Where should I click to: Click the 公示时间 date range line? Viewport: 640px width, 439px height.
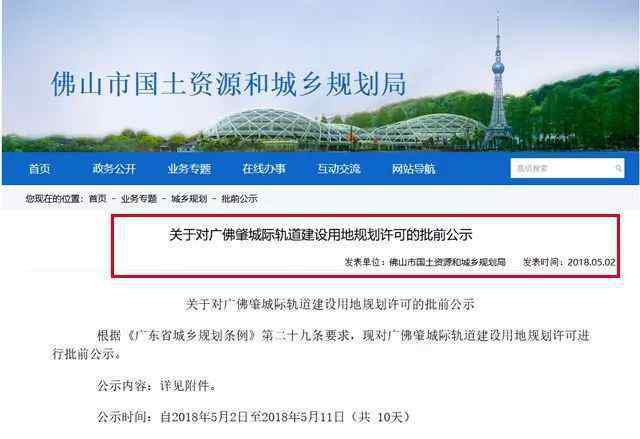(x=253, y=417)
